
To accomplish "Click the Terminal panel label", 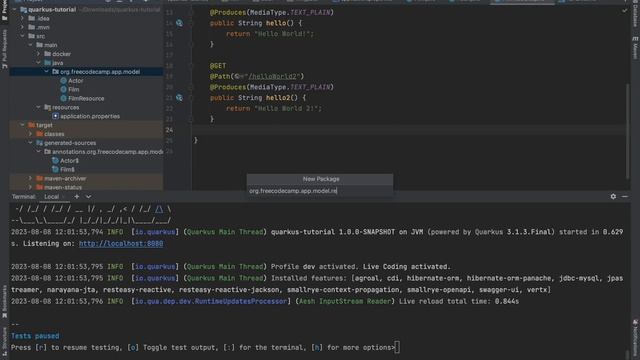I will tap(24, 196).
